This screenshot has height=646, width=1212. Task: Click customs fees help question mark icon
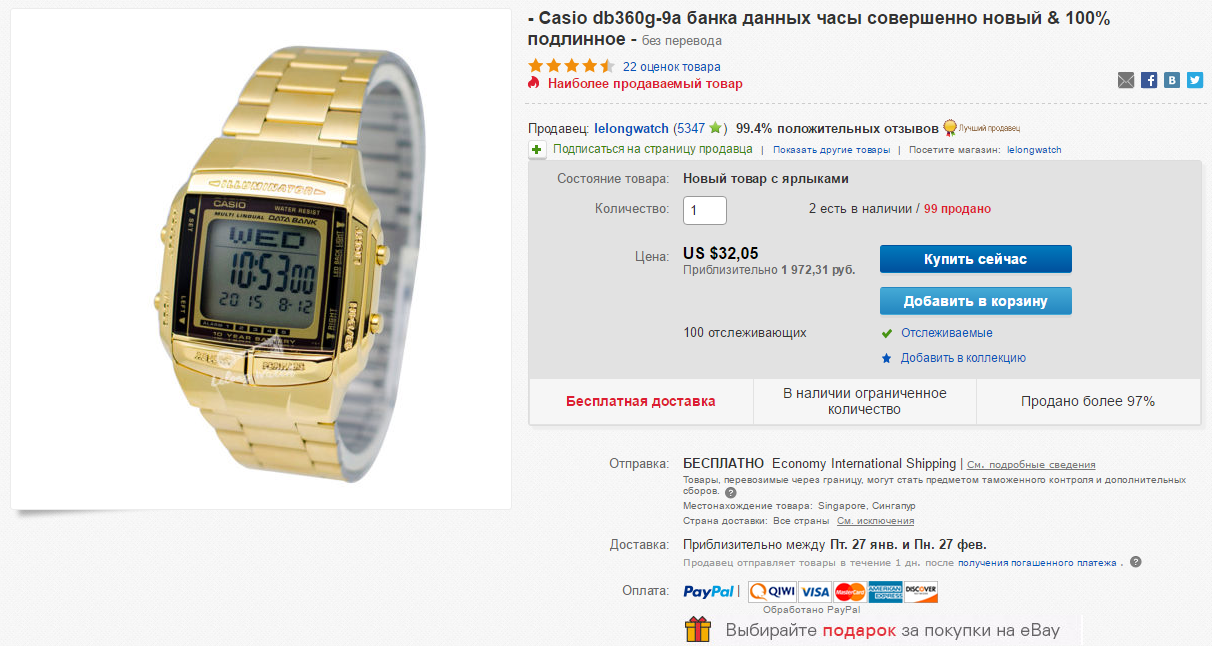(x=730, y=493)
